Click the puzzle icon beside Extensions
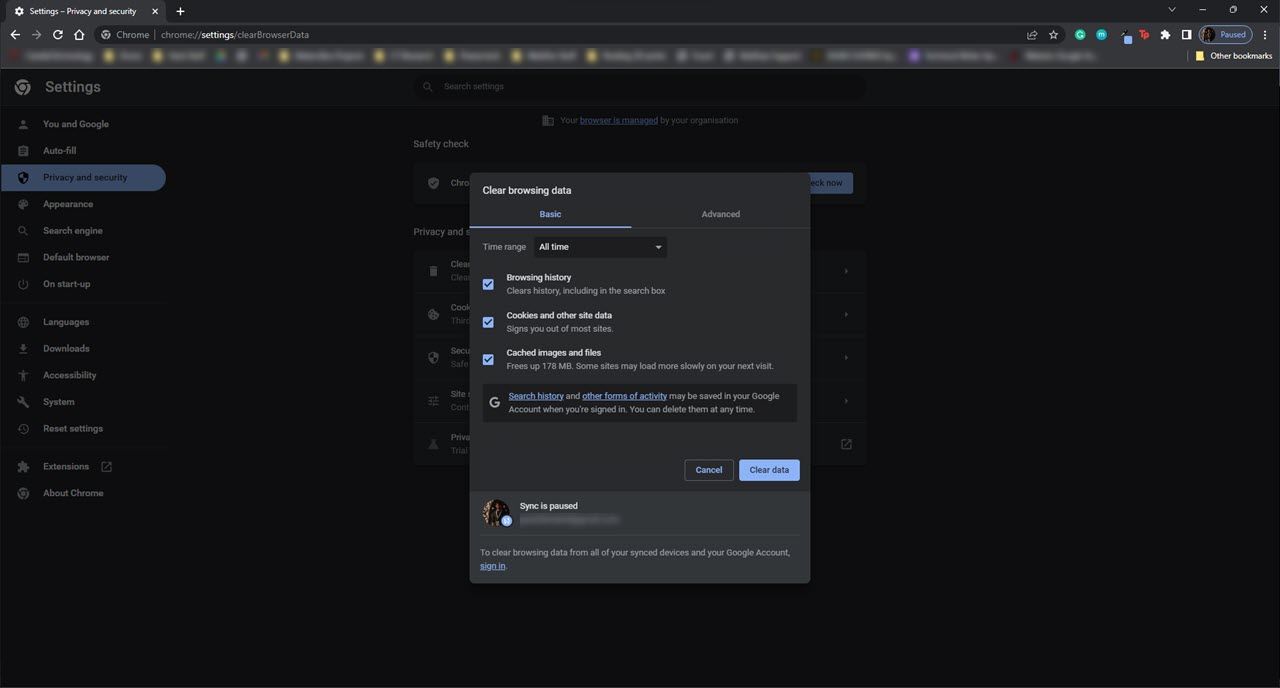This screenshot has height=688, width=1280. pos(23,467)
